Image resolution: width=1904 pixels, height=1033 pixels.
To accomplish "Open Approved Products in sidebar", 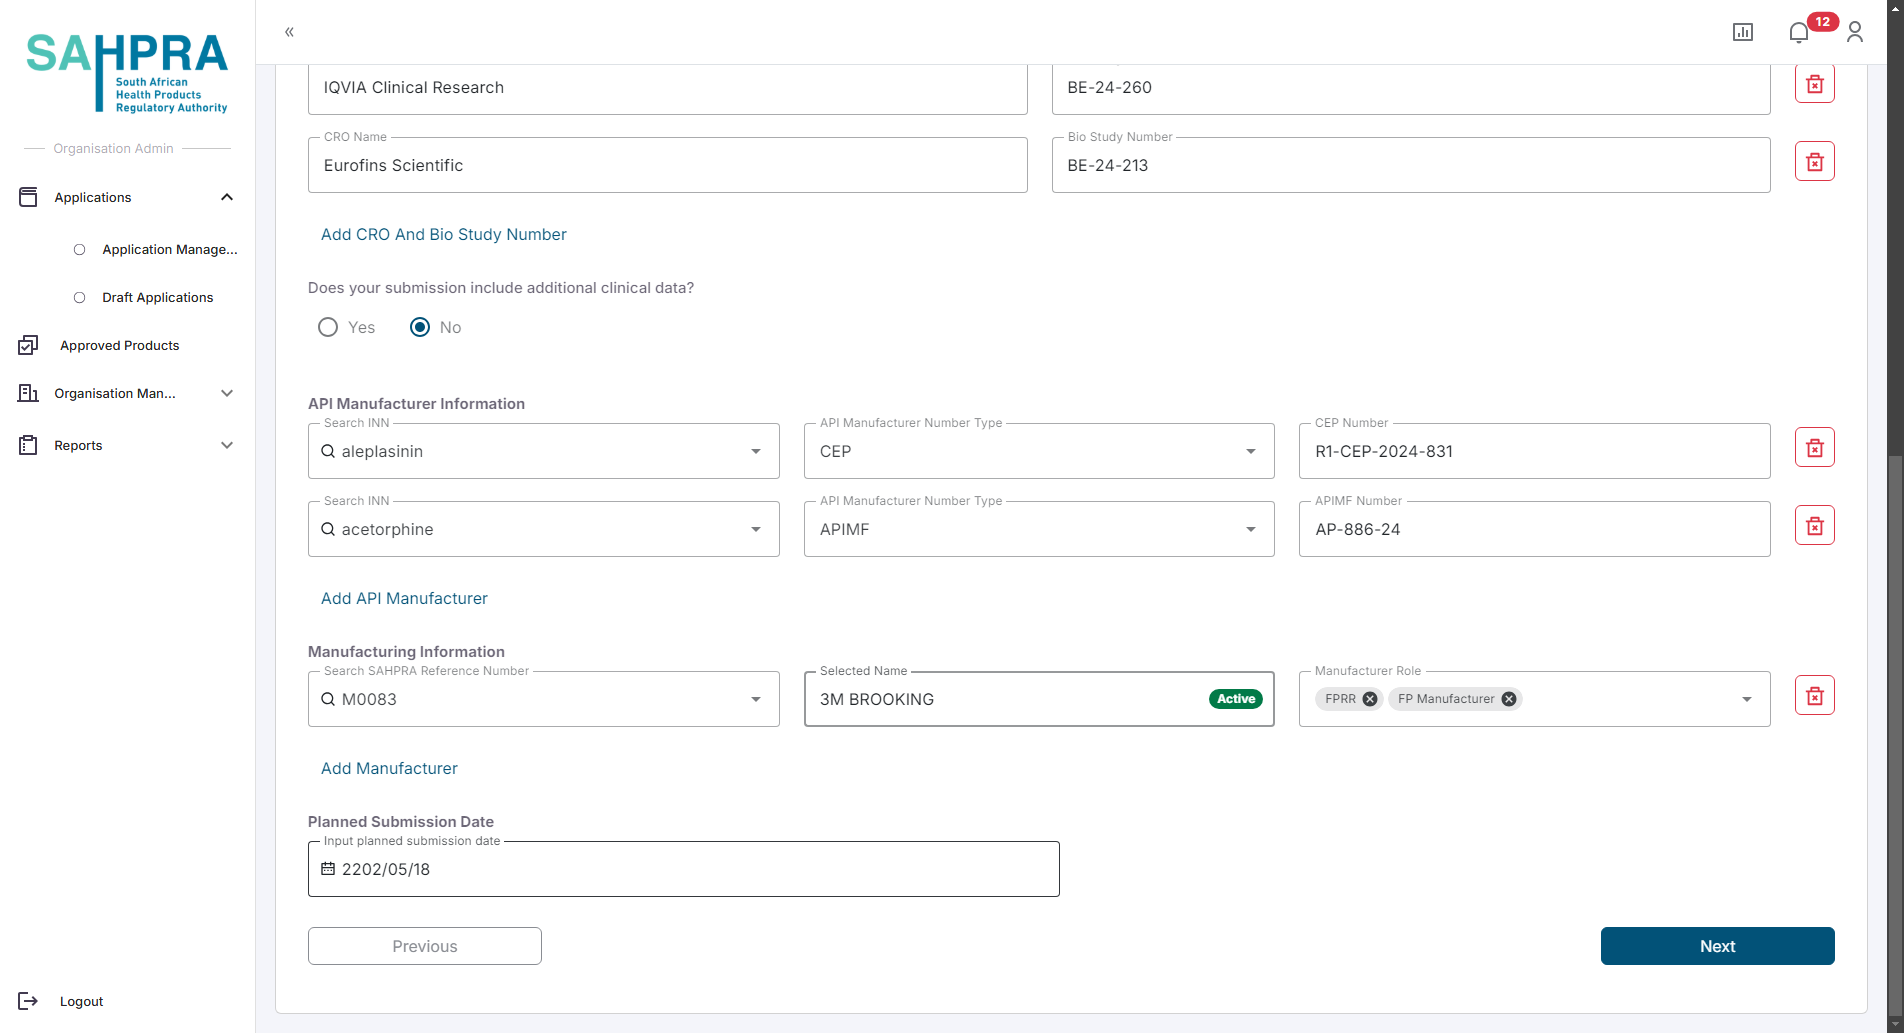I will tap(119, 345).
